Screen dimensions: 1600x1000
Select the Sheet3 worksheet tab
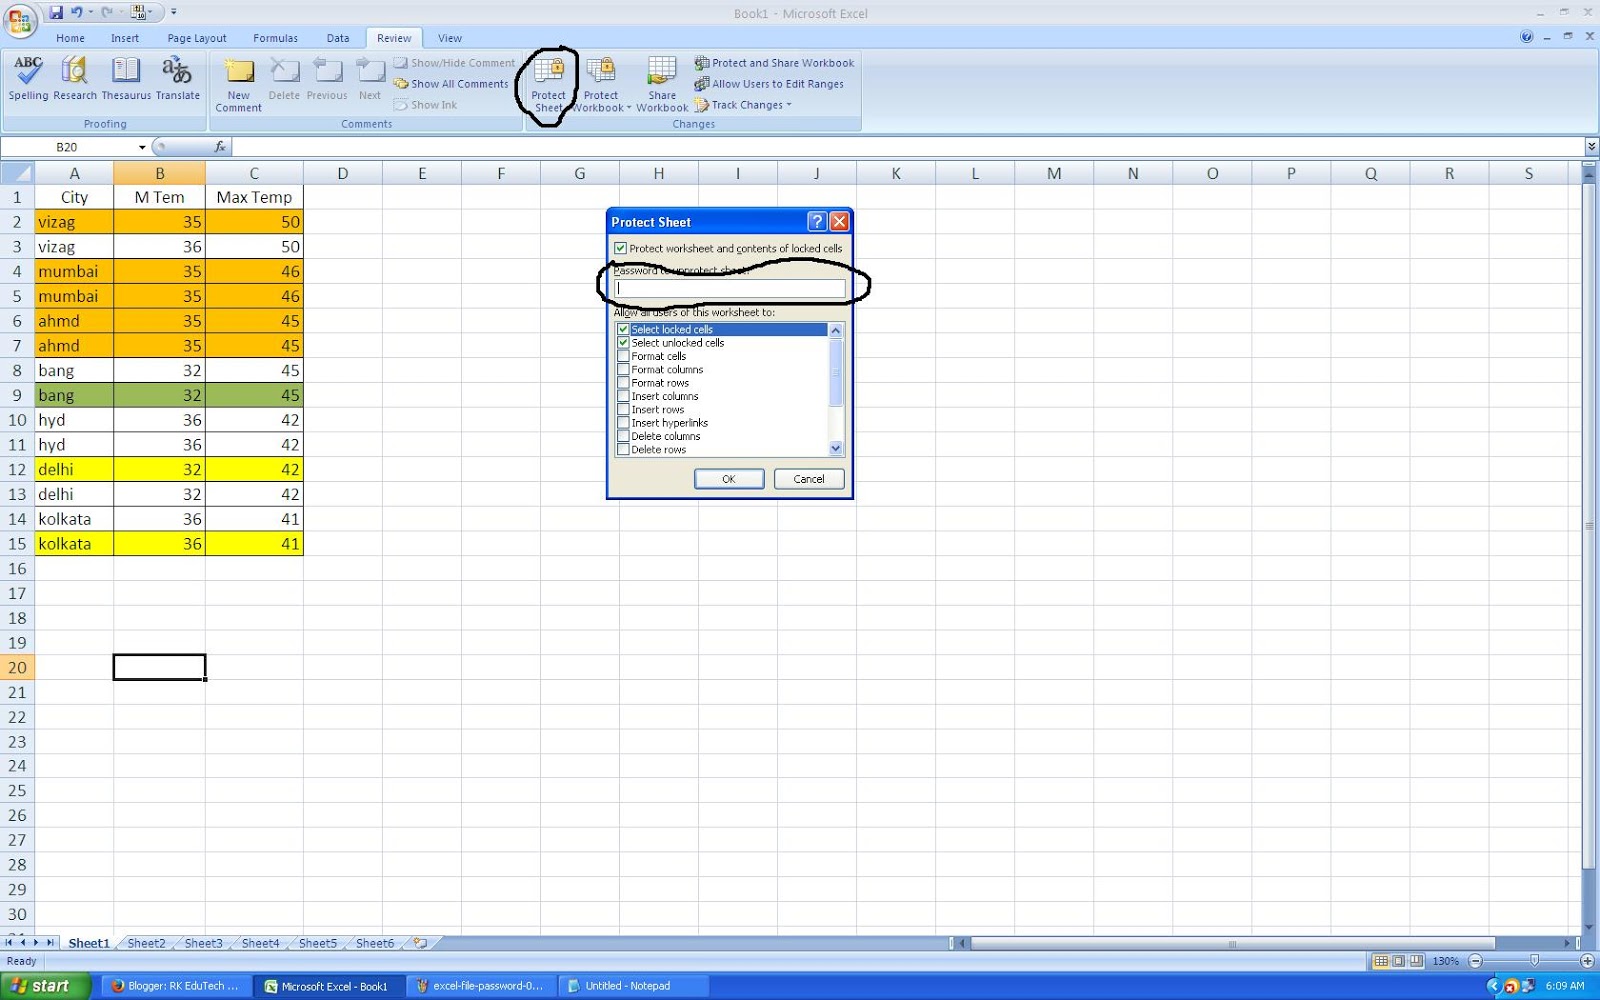203,942
